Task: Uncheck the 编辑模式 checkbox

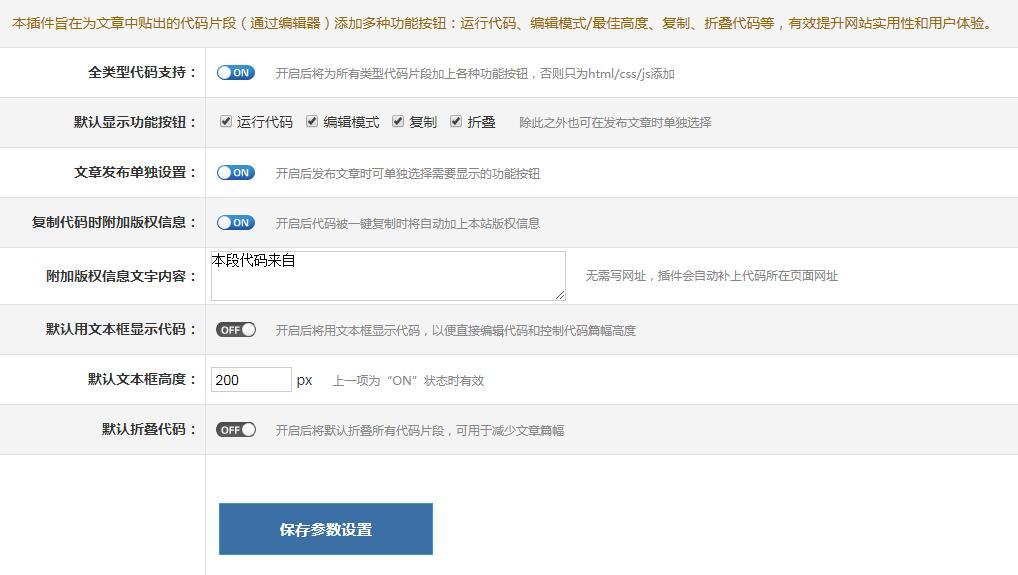Action: (x=312, y=122)
